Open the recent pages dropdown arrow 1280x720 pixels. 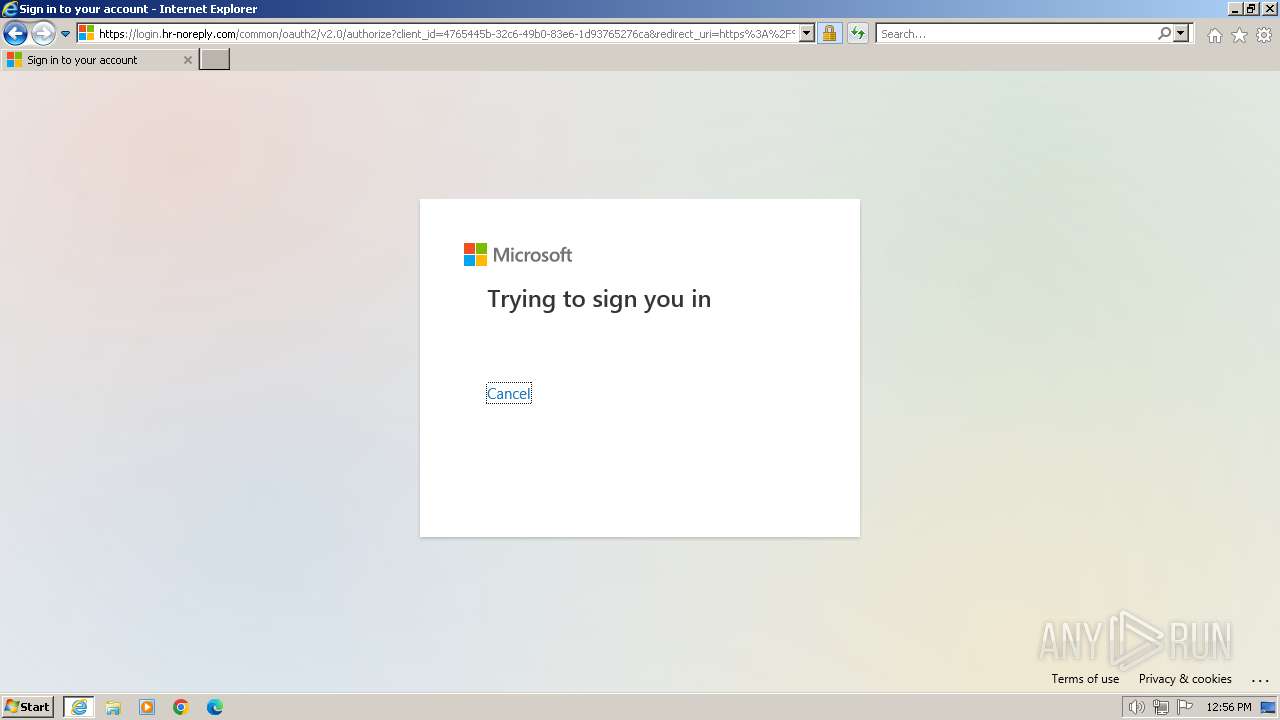point(65,34)
